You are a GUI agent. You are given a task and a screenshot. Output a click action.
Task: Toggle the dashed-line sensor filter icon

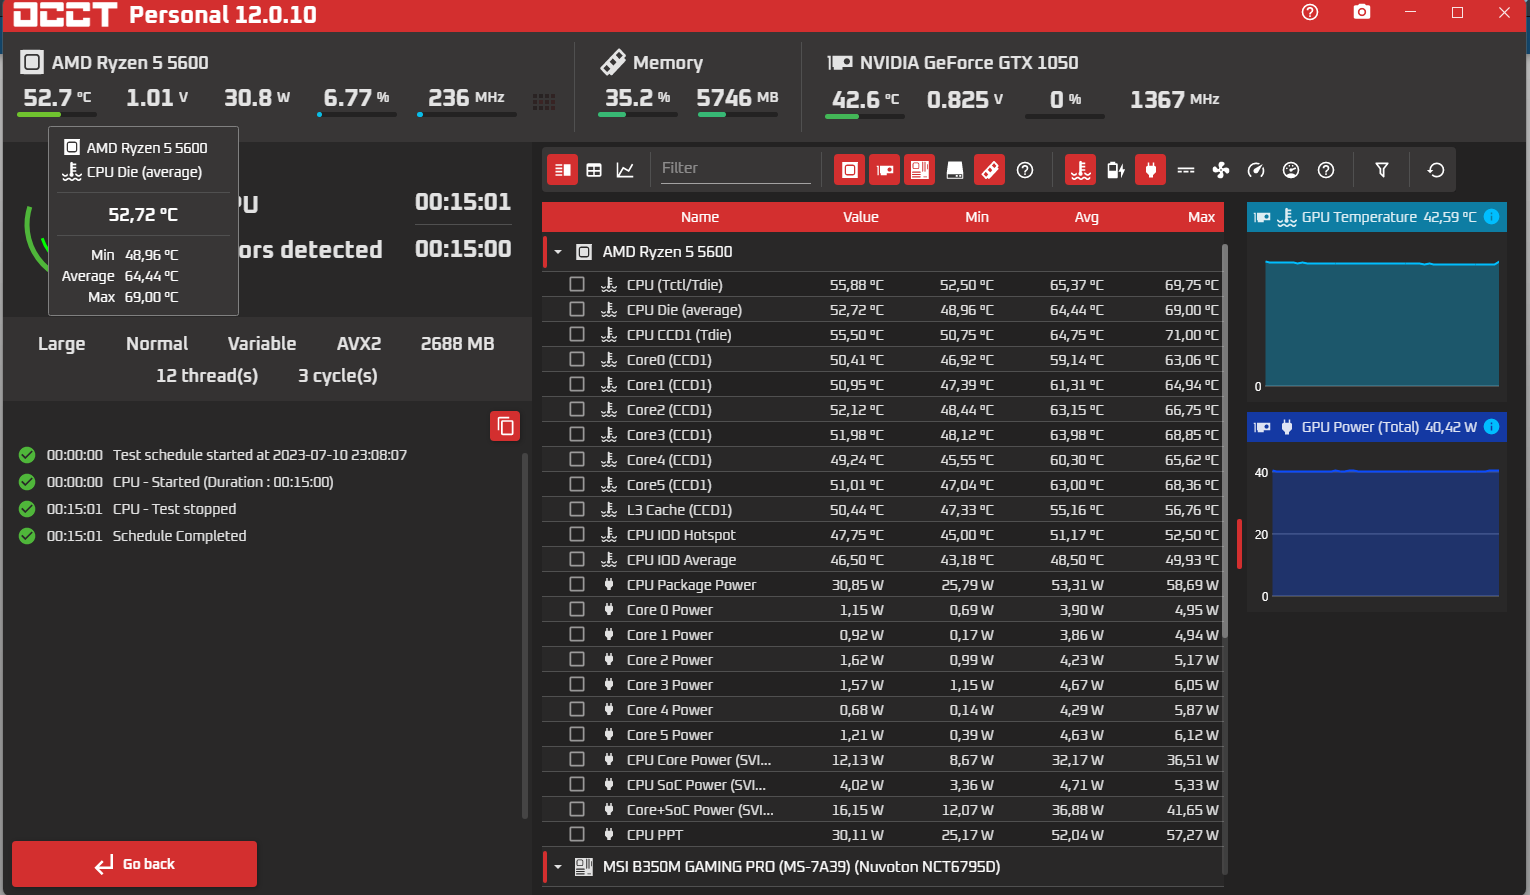[1186, 170]
